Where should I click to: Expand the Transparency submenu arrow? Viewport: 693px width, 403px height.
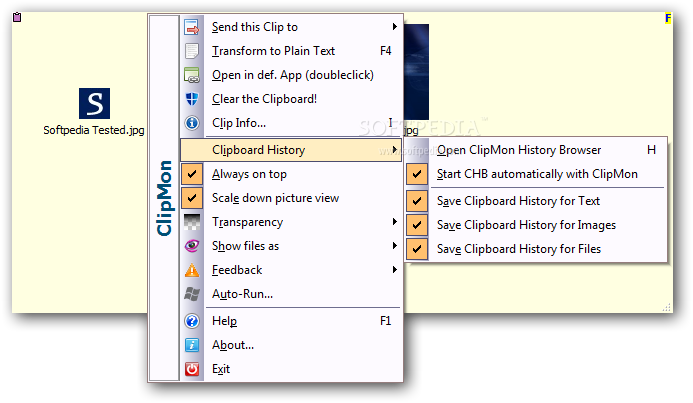point(395,221)
